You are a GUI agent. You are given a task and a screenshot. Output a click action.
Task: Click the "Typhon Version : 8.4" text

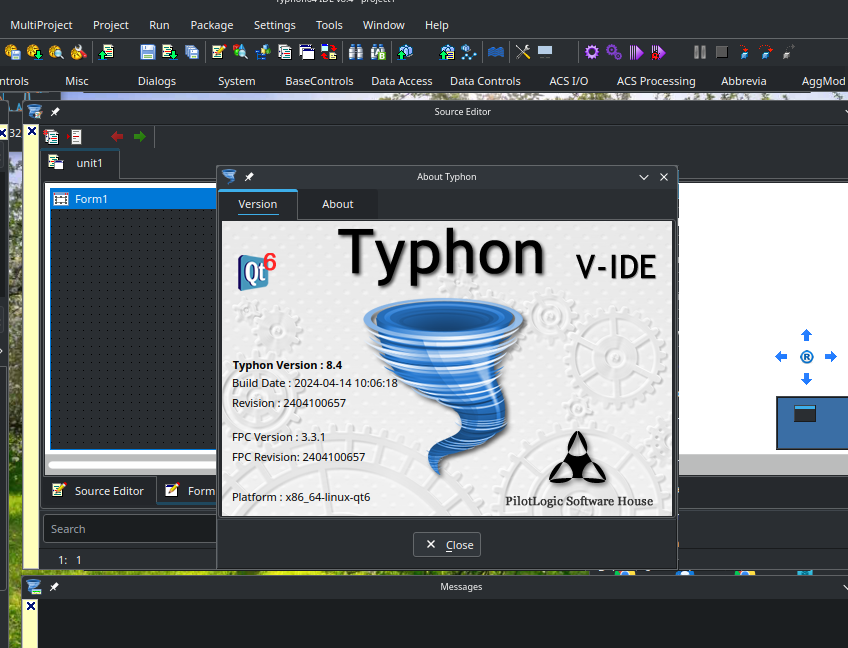click(287, 365)
